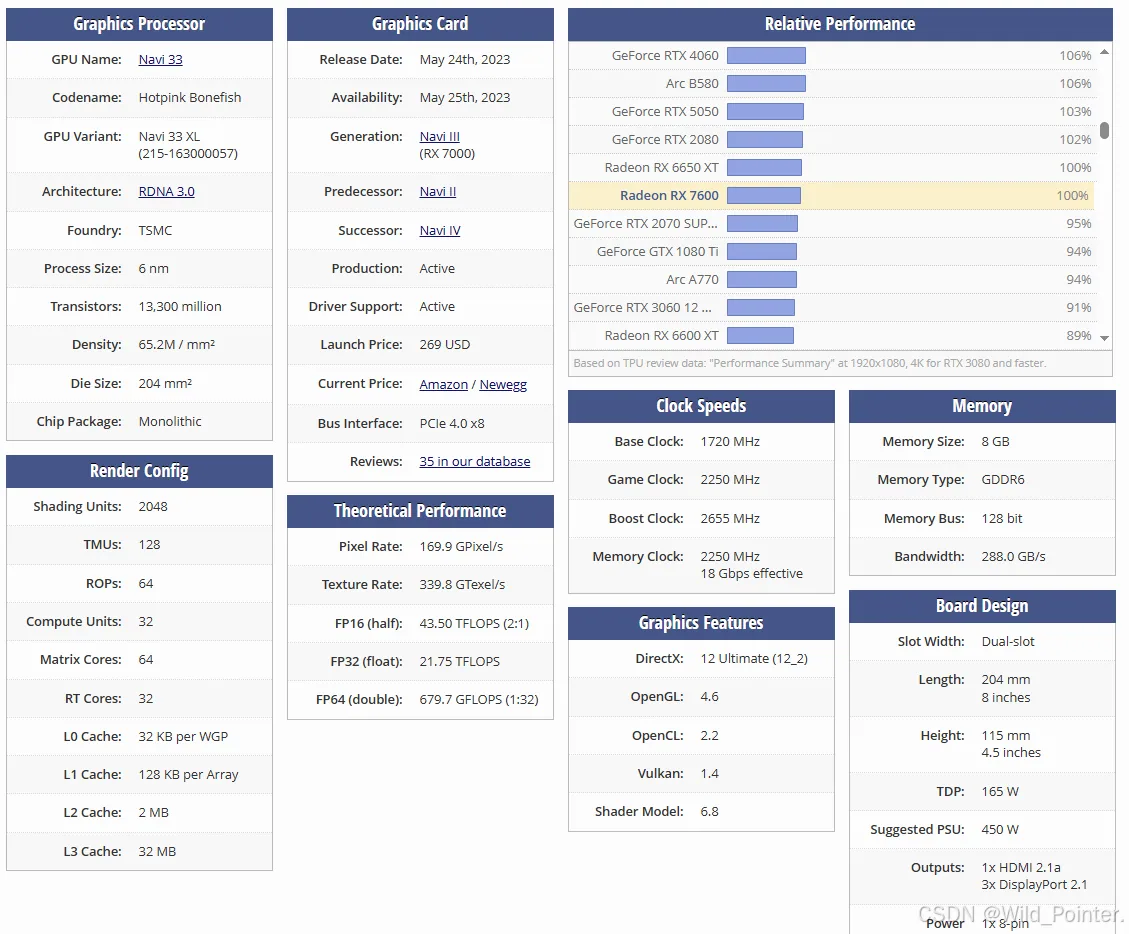
Task: Click the "269 USD" launch price
Action: click(x=445, y=345)
